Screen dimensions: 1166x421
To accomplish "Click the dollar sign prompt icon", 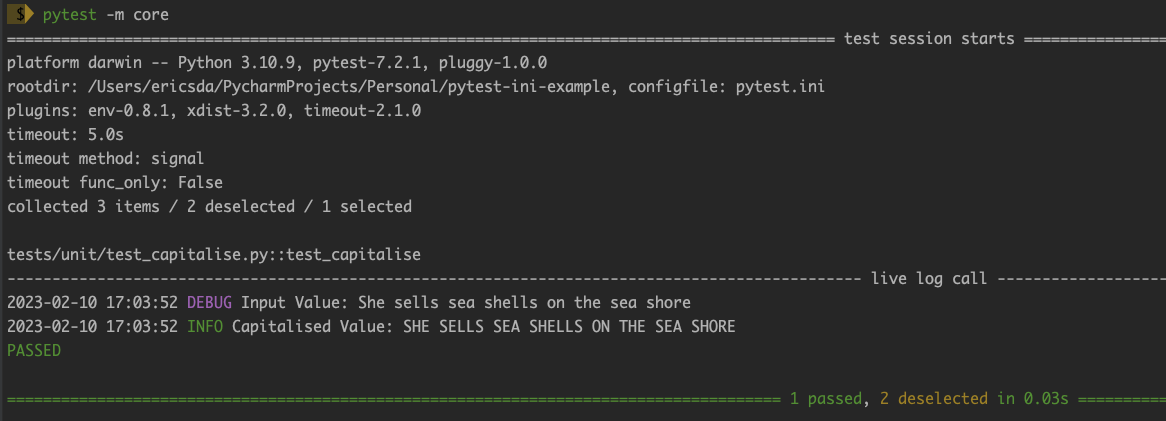I will click(20, 14).
